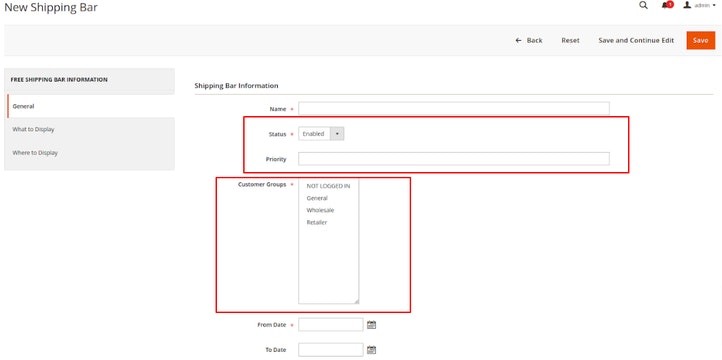Open the search magnifier icon
Viewport: 722px width, 360px height.
644,6
